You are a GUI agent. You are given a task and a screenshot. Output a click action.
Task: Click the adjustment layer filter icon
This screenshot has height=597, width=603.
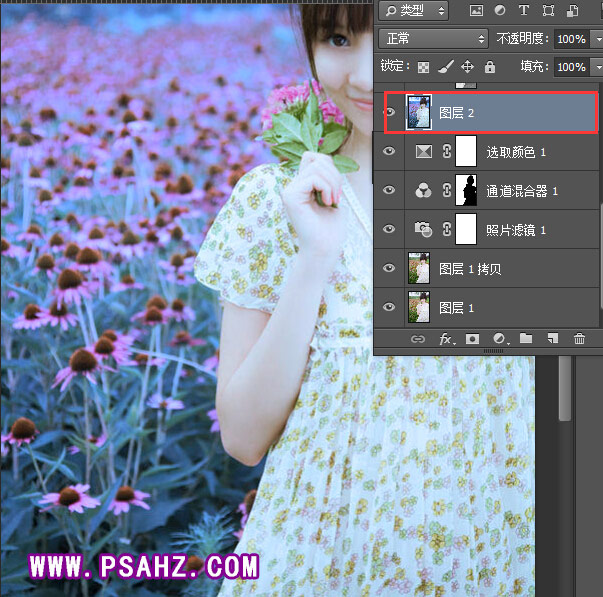500,11
